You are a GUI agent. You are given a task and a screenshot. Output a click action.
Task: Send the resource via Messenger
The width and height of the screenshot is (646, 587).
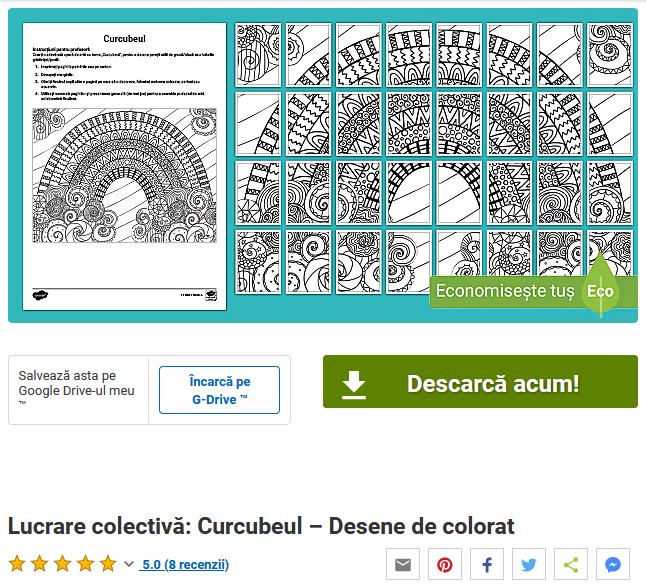[613, 564]
